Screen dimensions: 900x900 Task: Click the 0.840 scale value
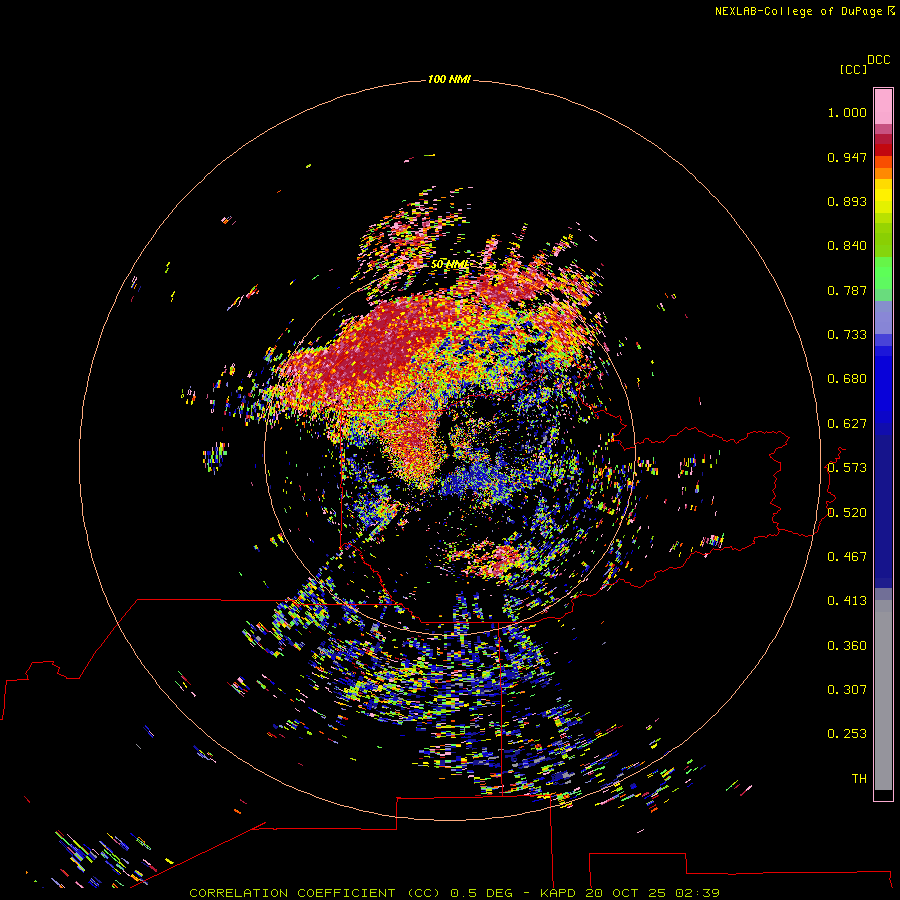[x=847, y=246]
